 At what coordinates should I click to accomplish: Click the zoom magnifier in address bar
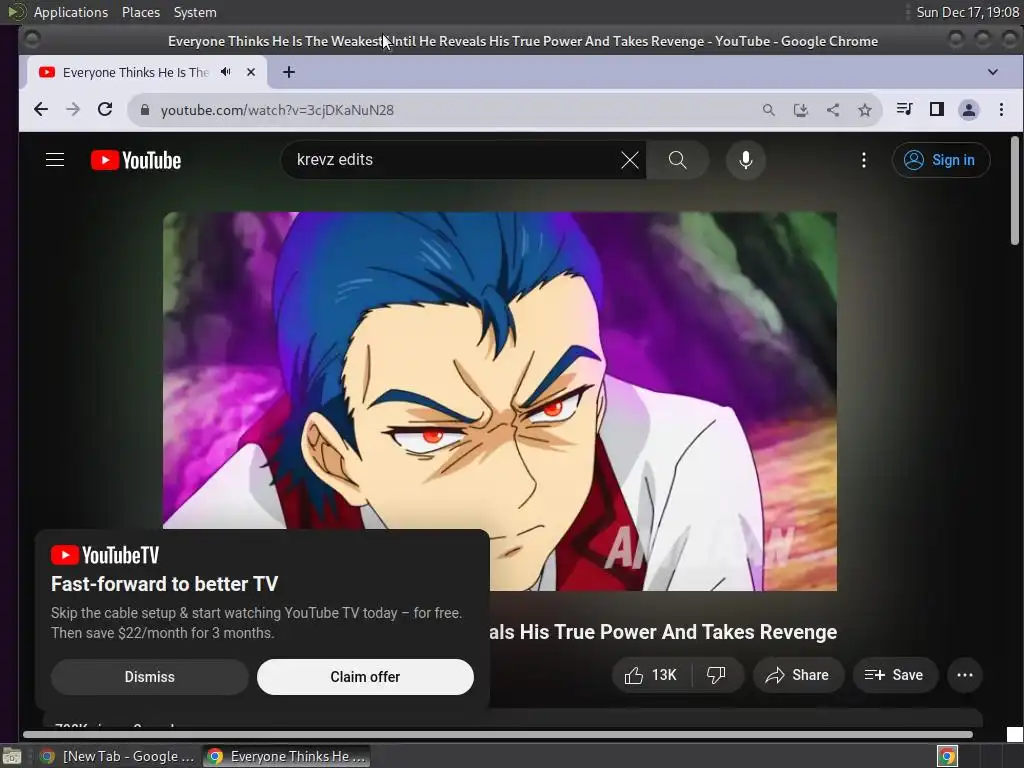click(769, 110)
